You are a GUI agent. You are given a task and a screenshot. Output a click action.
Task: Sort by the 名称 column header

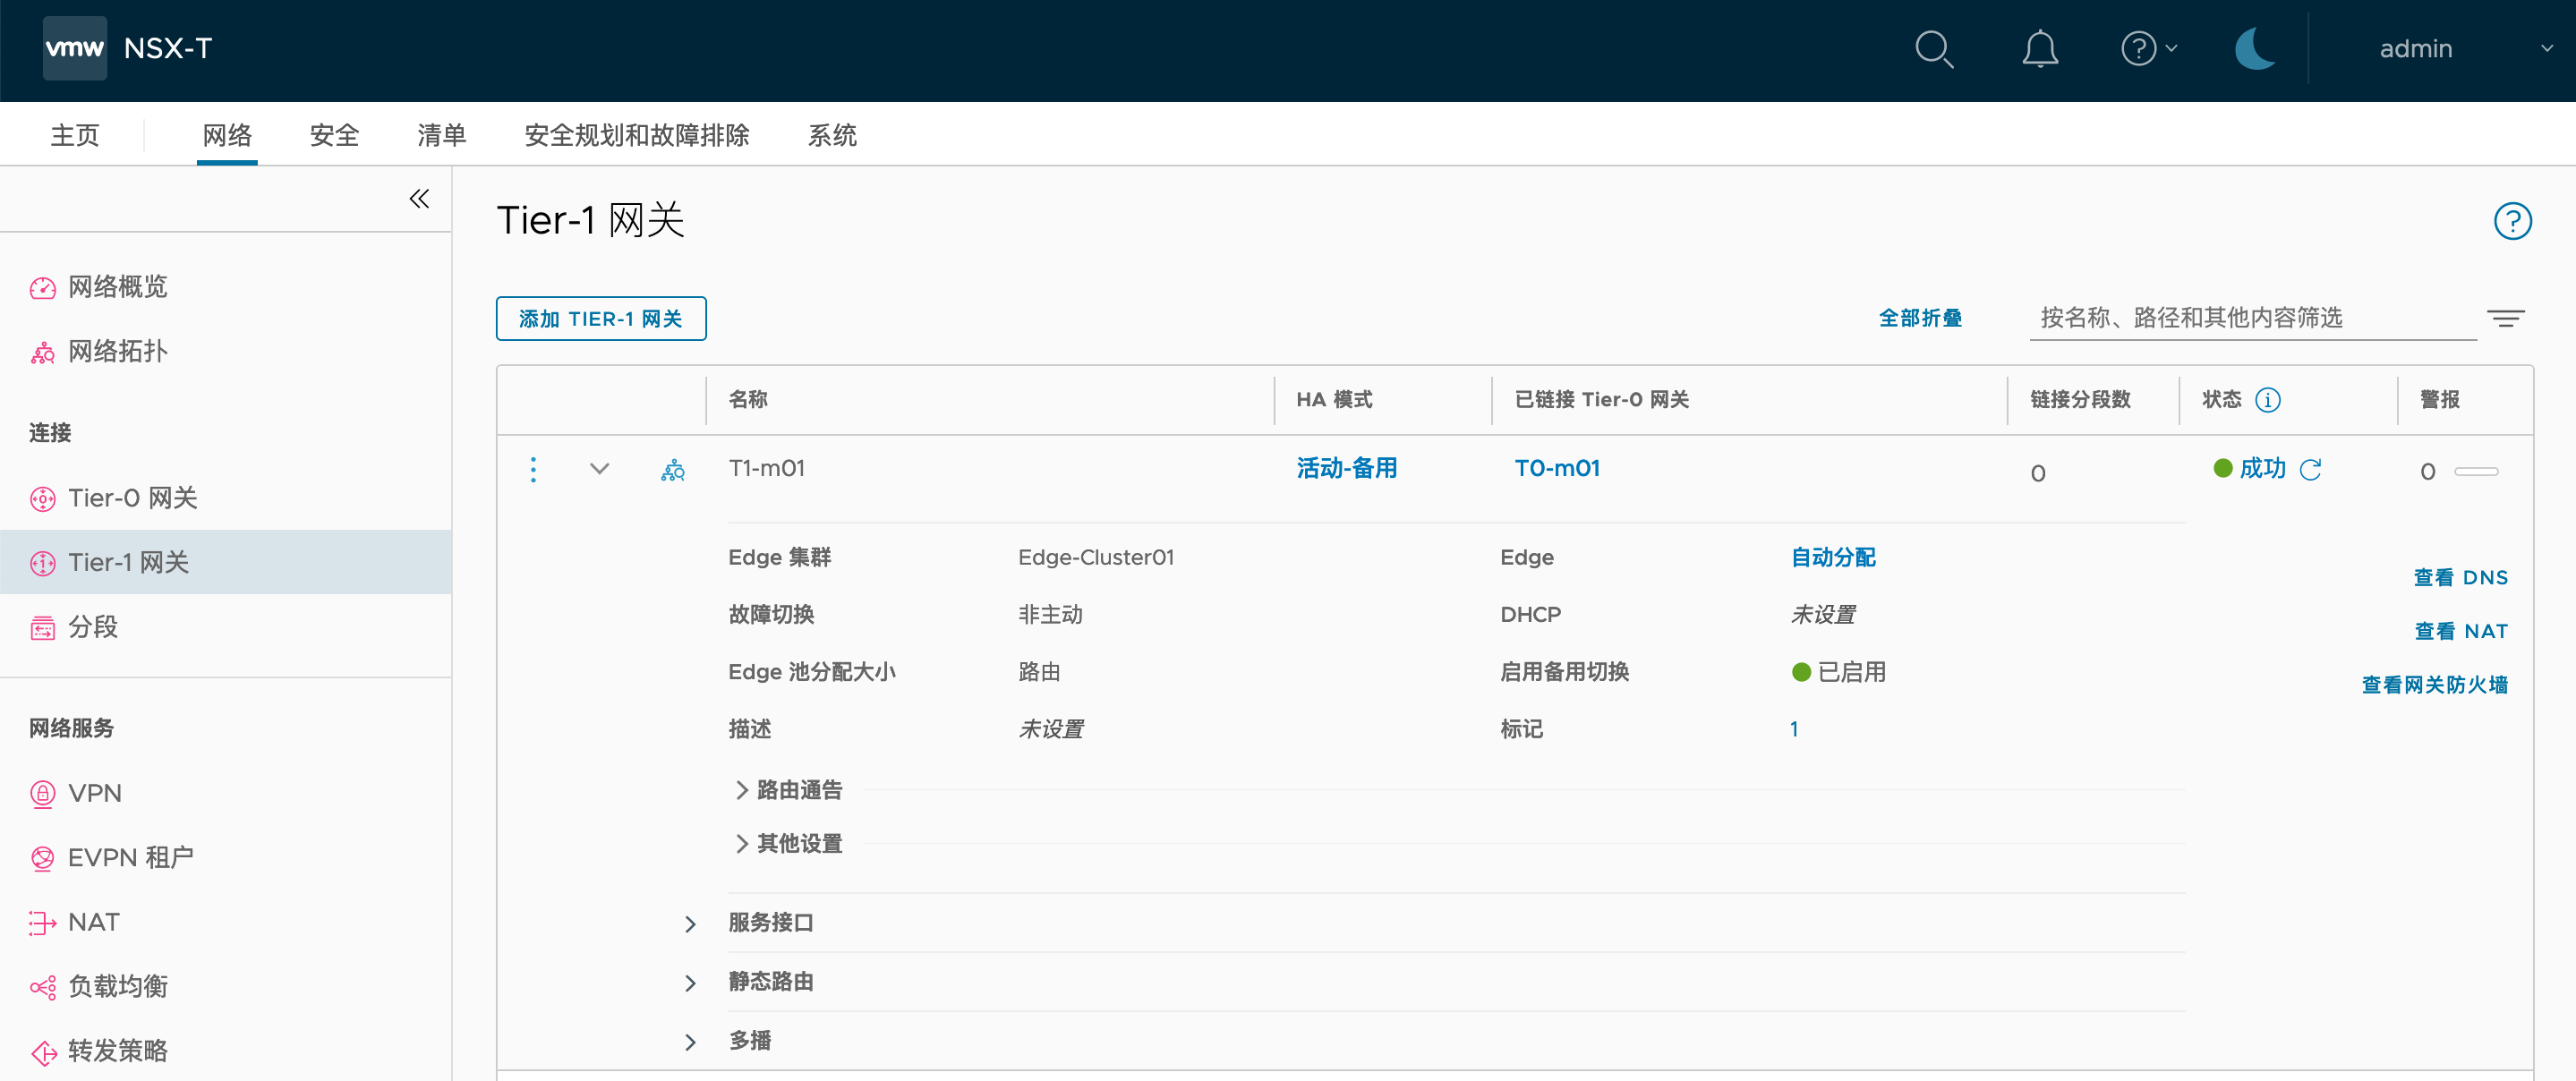coord(748,400)
